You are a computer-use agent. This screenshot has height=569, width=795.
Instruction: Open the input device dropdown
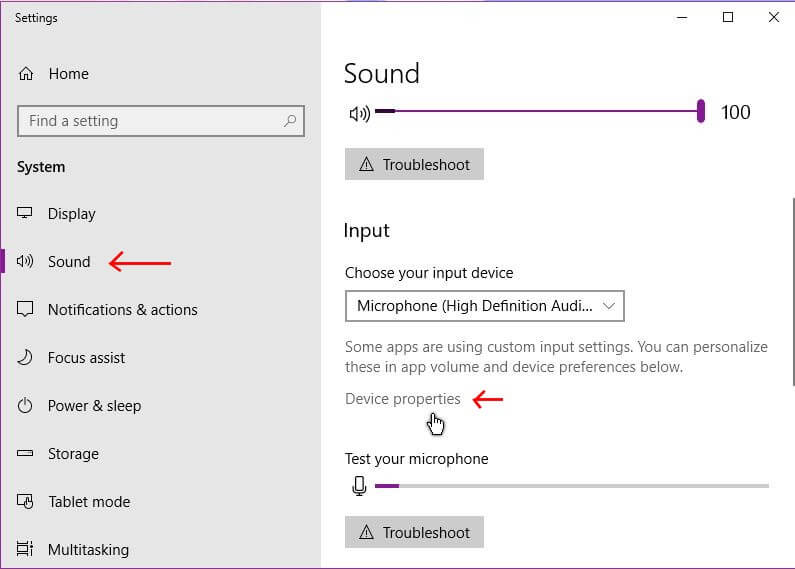click(x=485, y=306)
